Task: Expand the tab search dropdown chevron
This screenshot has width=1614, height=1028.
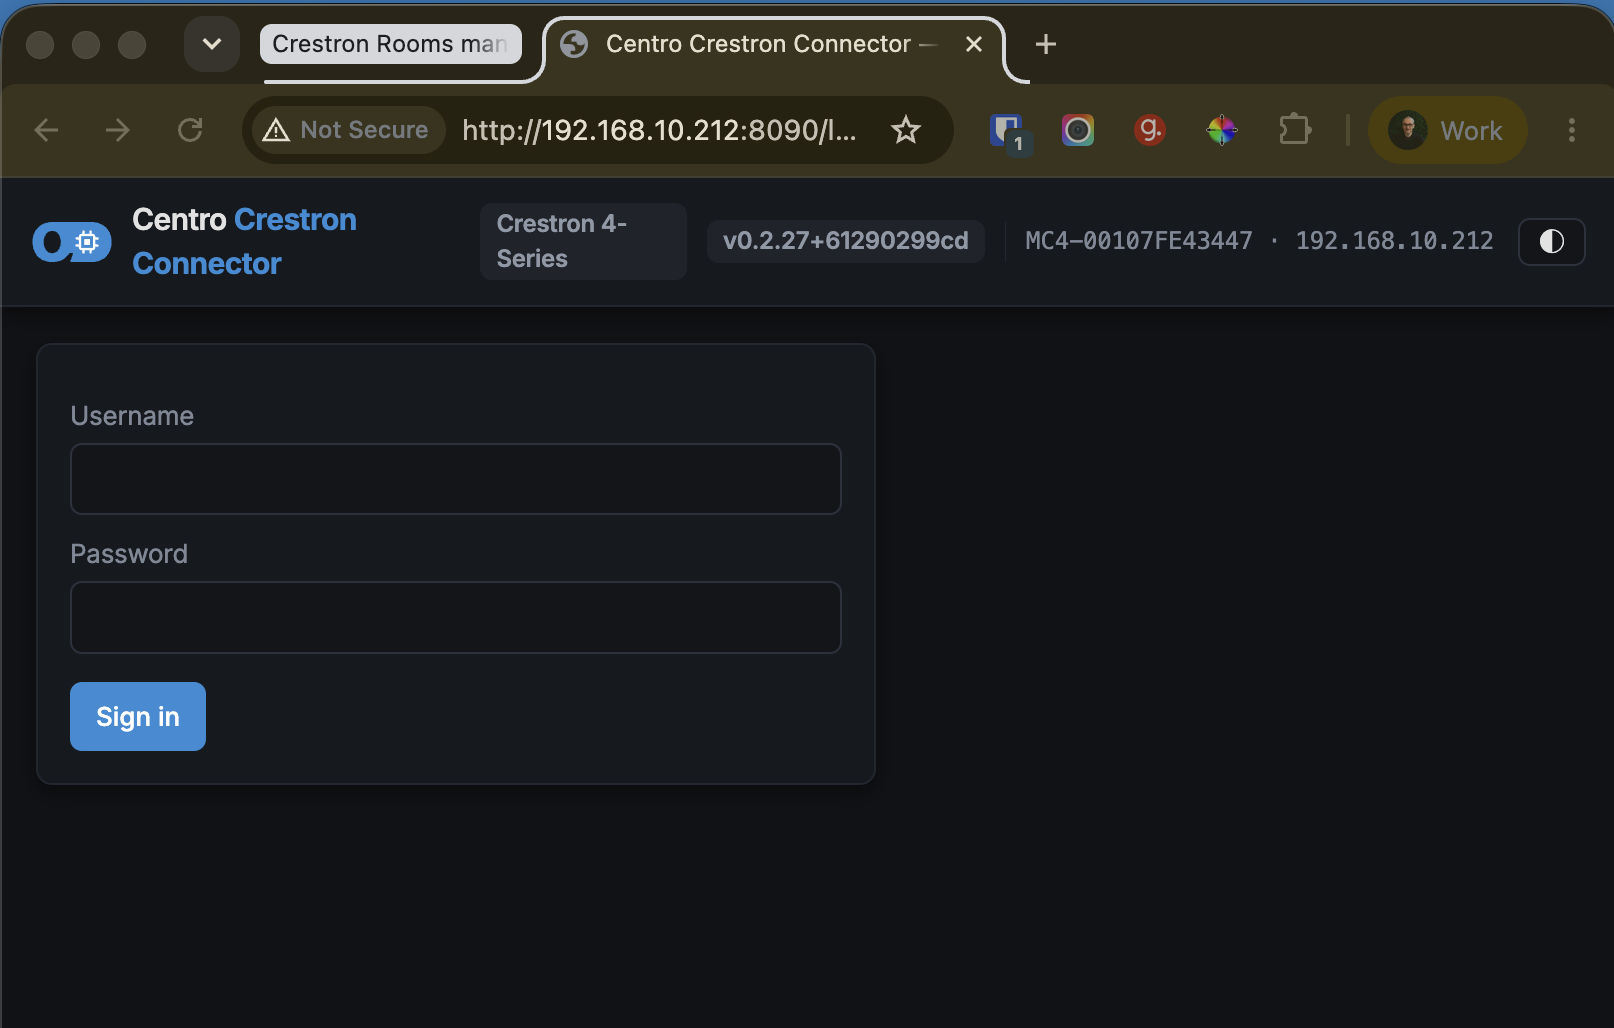Action: point(212,44)
